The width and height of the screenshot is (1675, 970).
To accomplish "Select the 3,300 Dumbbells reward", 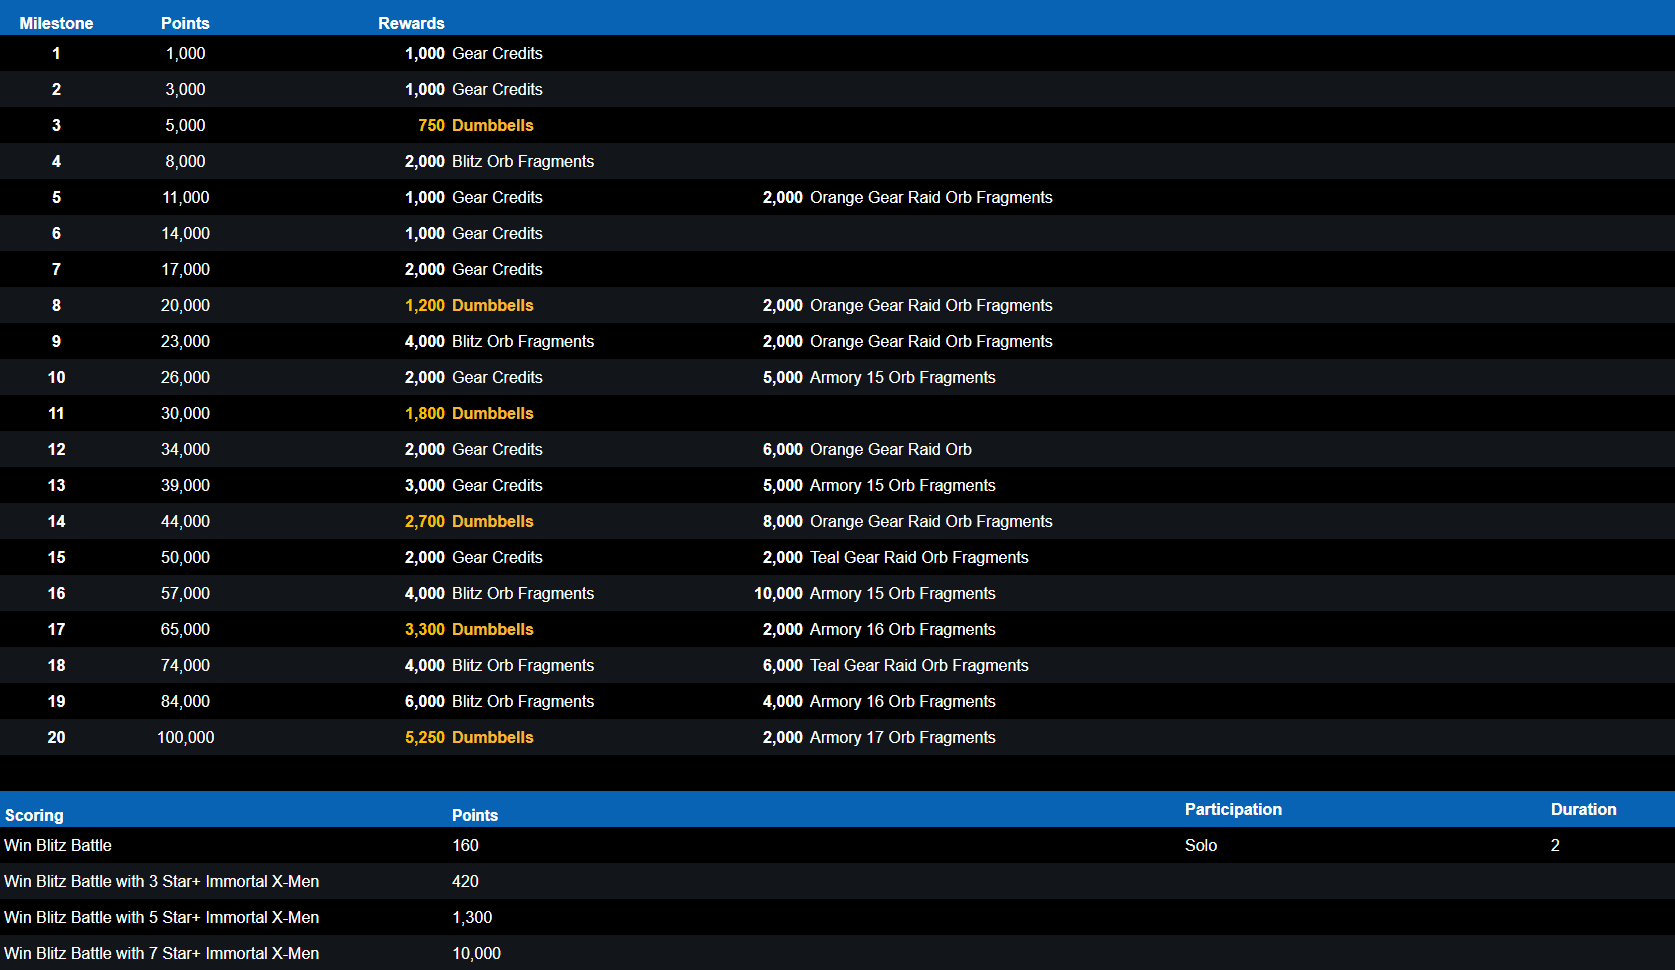I will tap(469, 629).
